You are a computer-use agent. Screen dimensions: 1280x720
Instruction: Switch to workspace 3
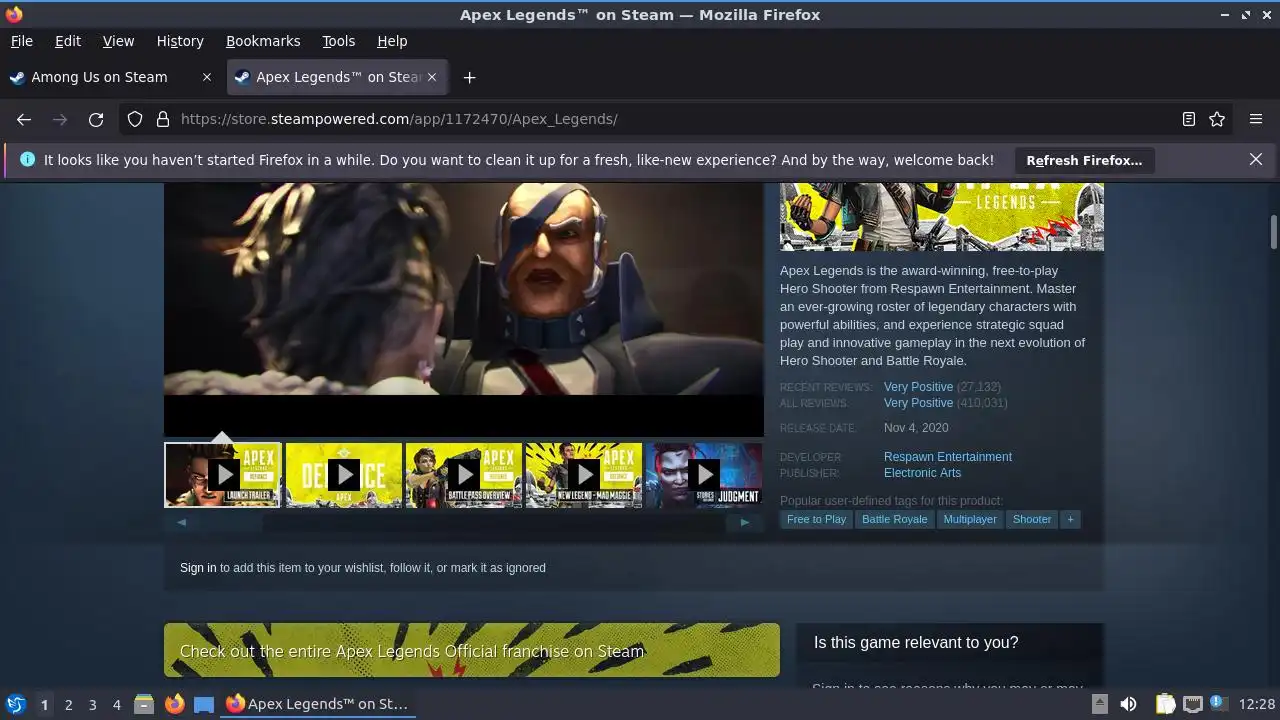click(92, 705)
